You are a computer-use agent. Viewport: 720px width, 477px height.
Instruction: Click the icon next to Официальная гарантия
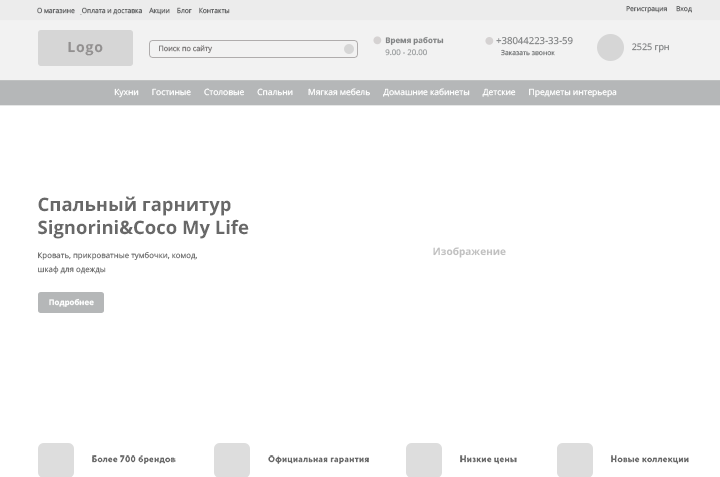(232, 460)
